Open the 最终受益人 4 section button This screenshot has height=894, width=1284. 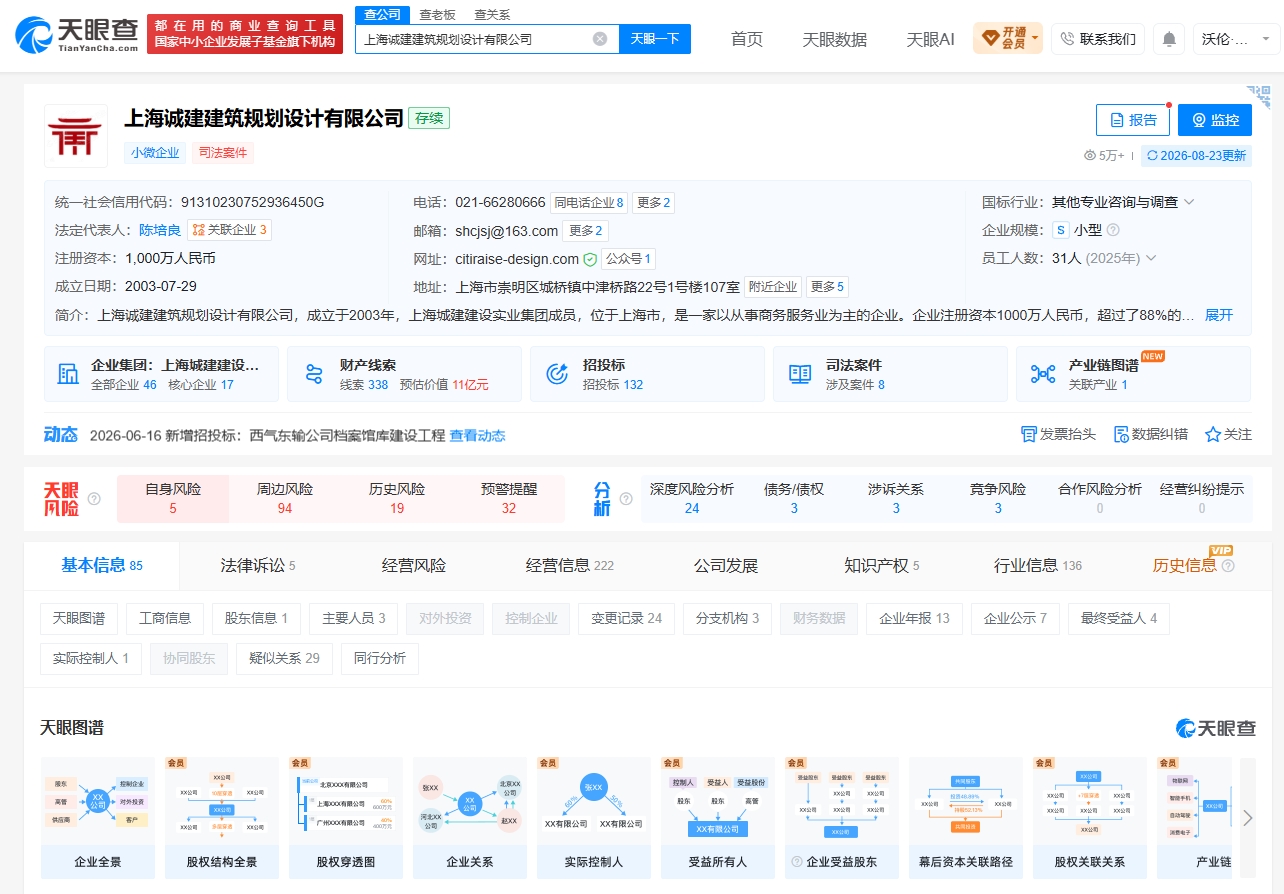tap(1119, 618)
